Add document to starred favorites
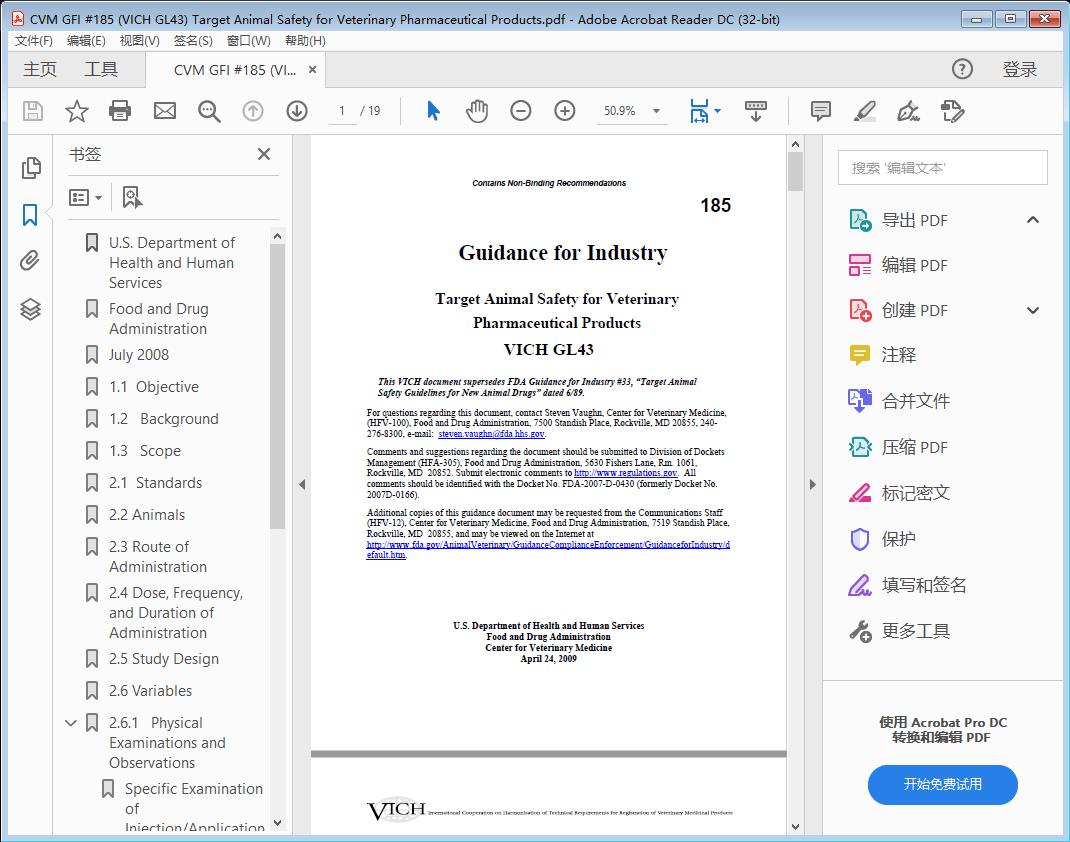The image size is (1070, 842). point(76,111)
